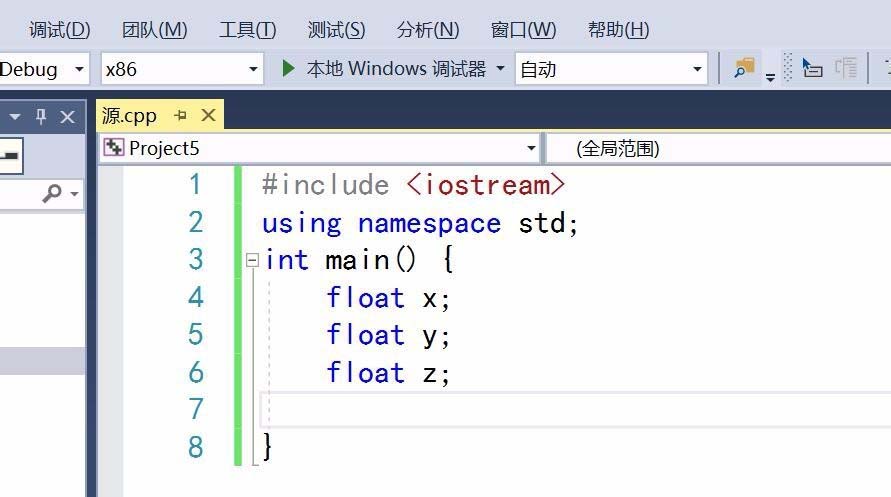The height and width of the screenshot is (497, 891).
Task: Open the 帮助(H) menu
Action: (618, 30)
